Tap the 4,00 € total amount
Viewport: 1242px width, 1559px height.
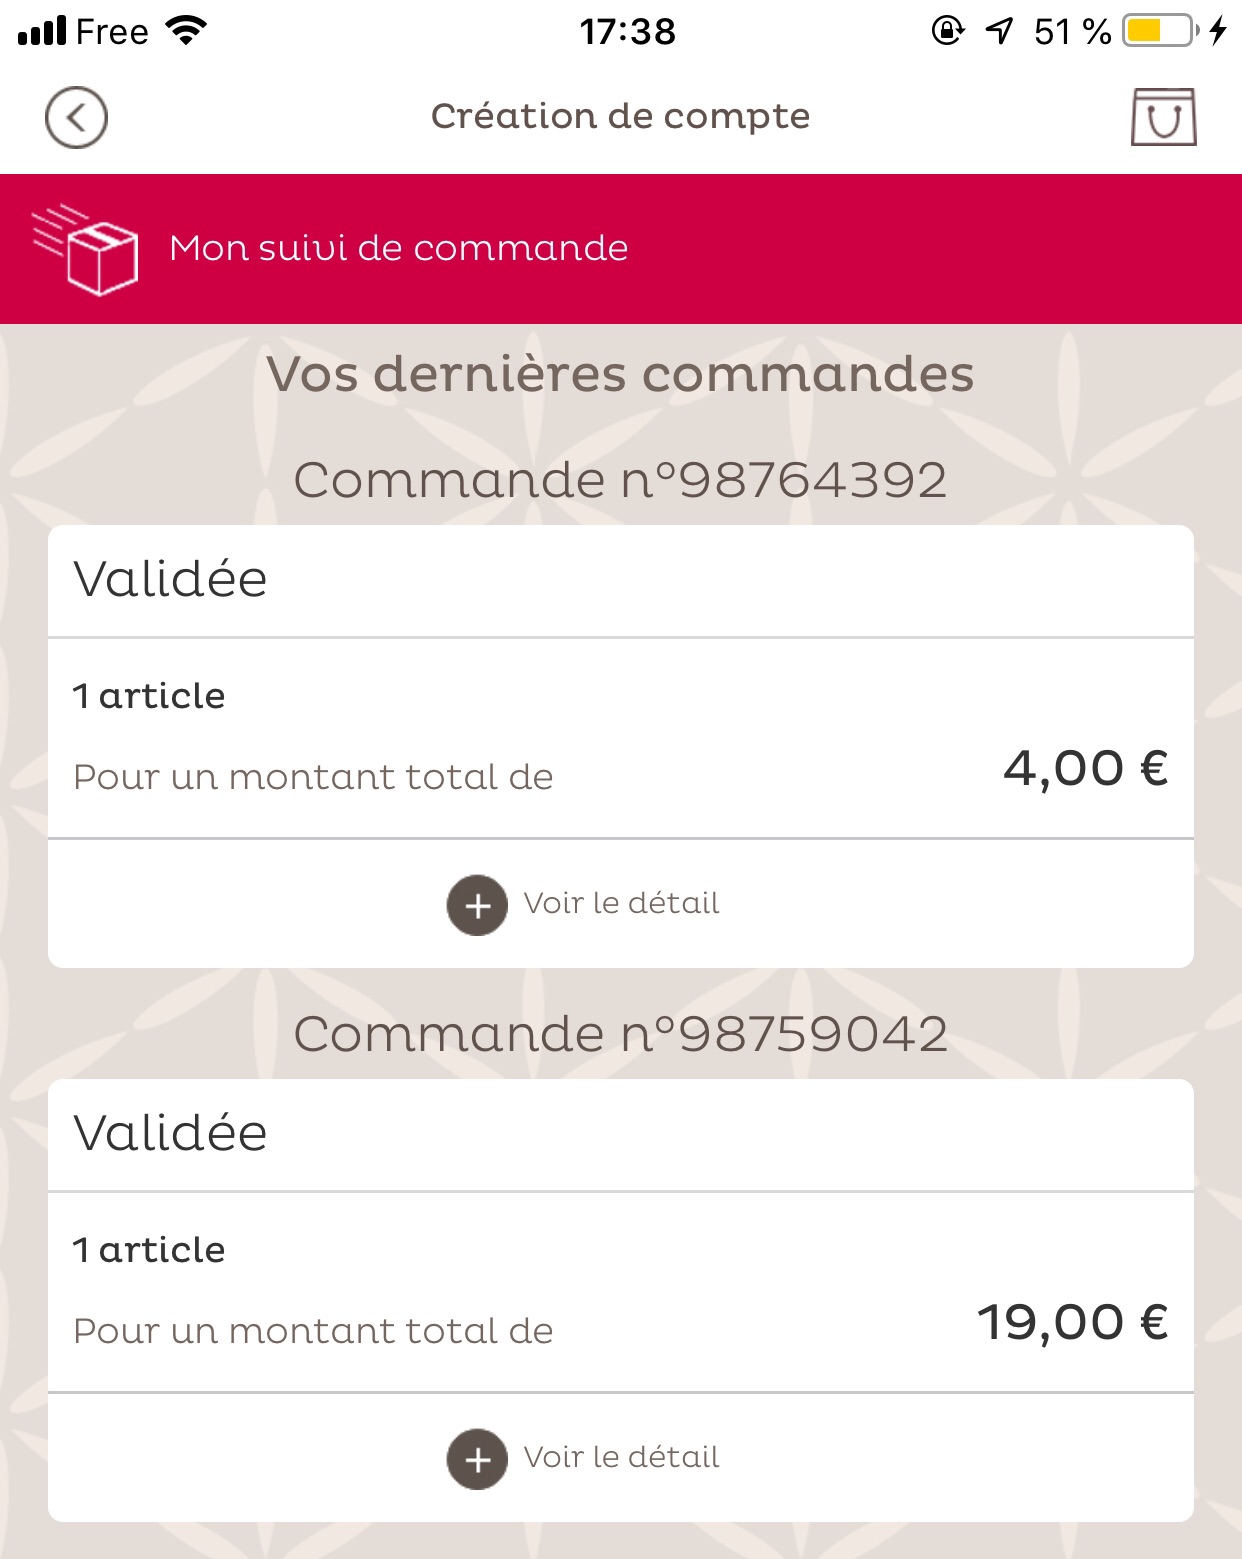click(x=1086, y=769)
